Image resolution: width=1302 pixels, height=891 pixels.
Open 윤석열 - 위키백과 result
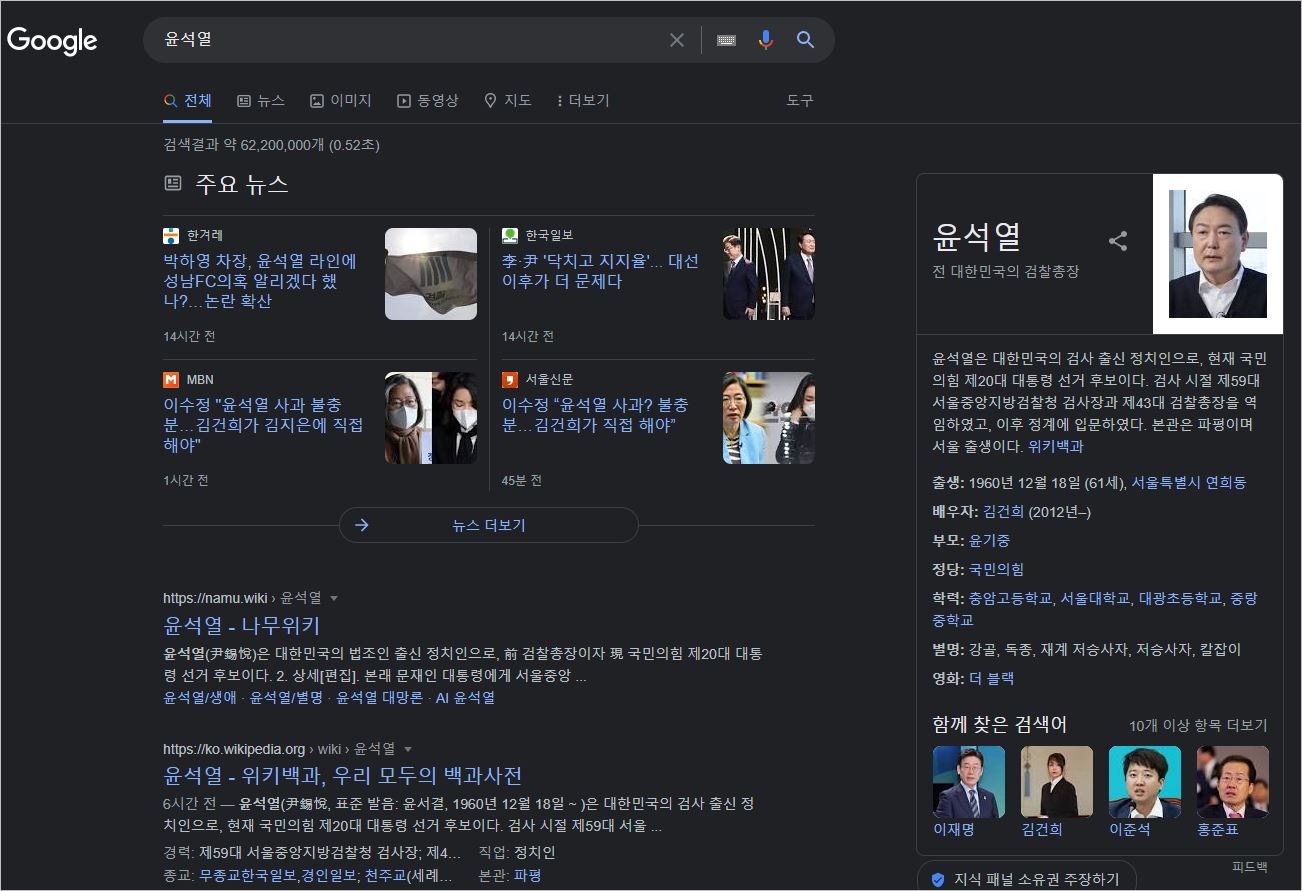pos(343,776)
